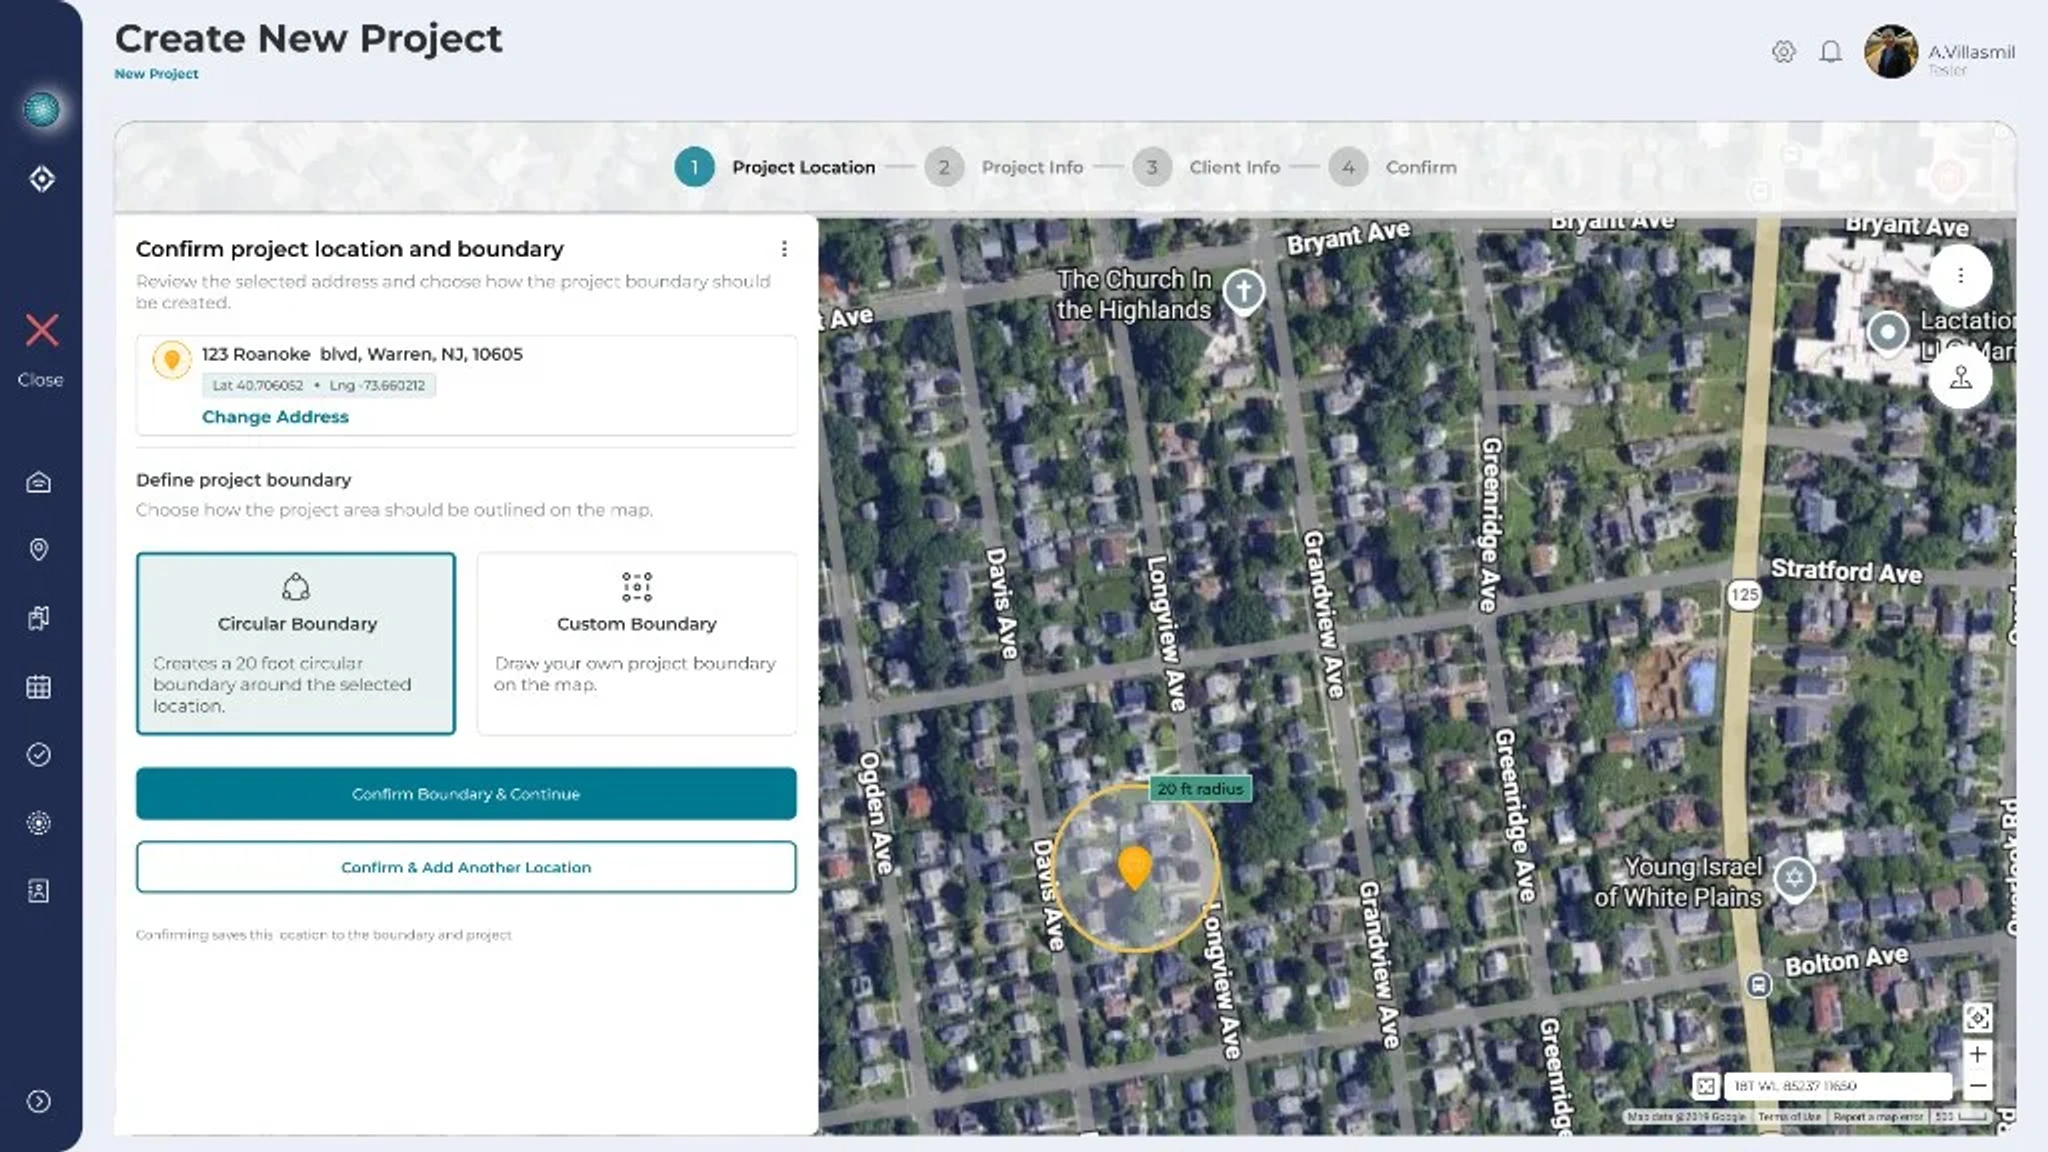
Task: Select the Custom Boundary option
Action: [x=637, y=643]
